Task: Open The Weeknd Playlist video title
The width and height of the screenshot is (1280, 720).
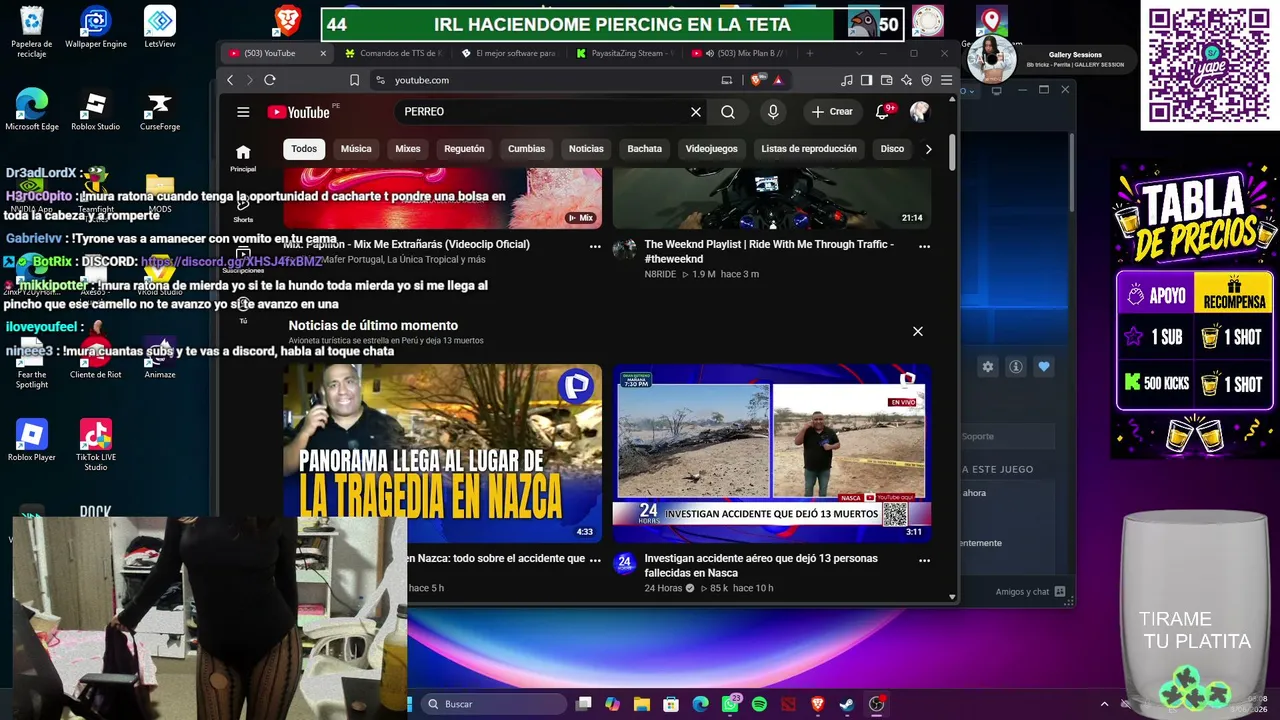Action: click(x=769, y=251)
